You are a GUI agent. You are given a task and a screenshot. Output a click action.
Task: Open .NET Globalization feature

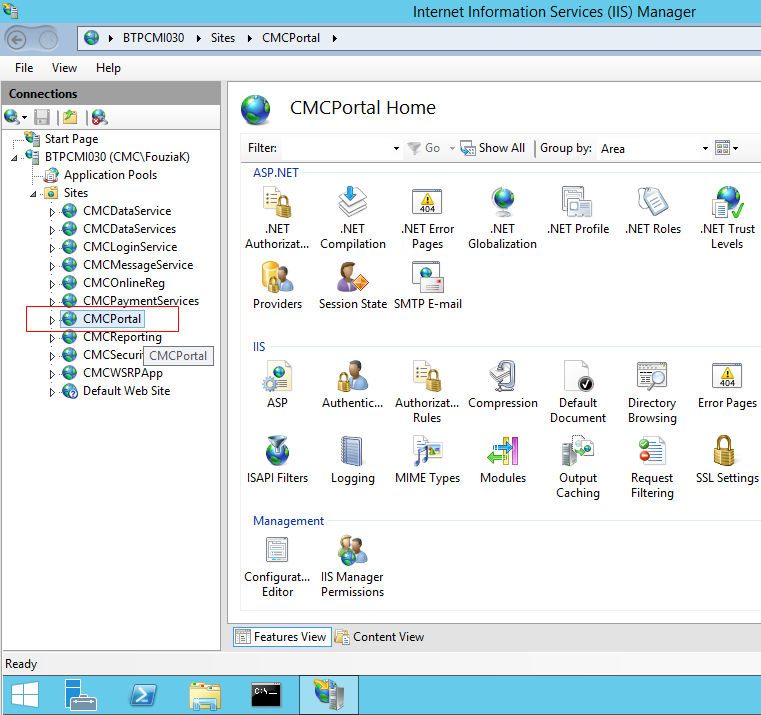[x=502, y=218]
